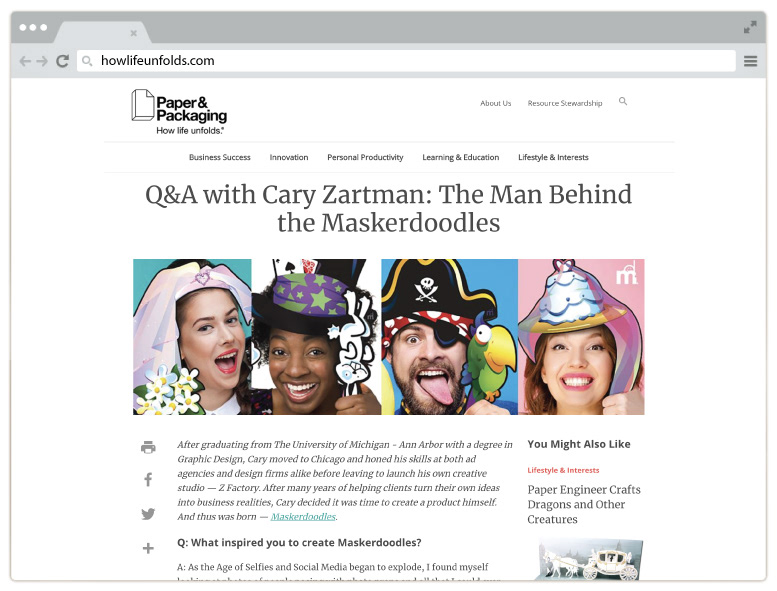
Task: Print the article using printer icon
Action: point(148,447)
